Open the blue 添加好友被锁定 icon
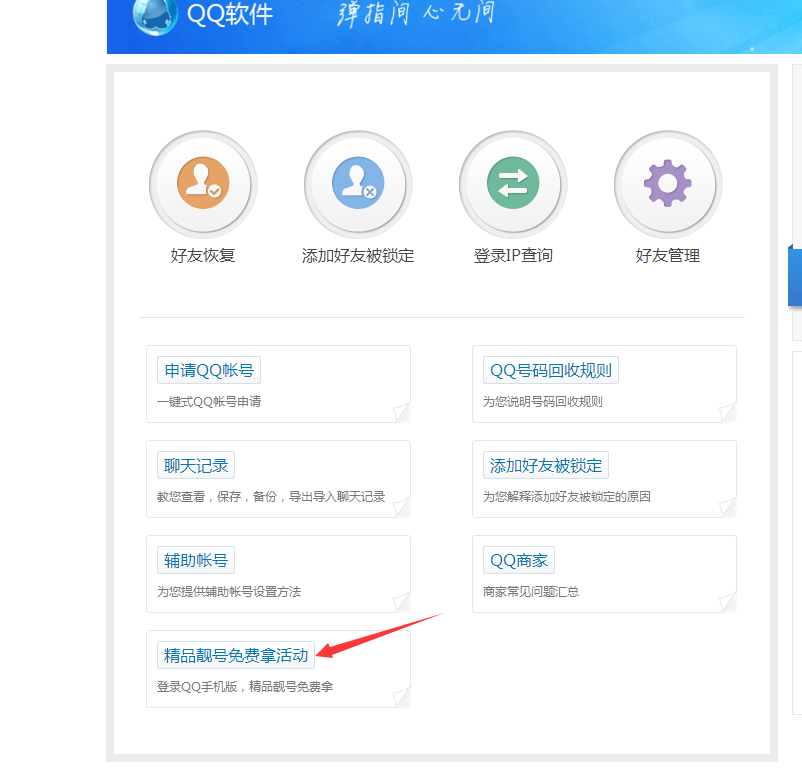Screen dimensions: 802x772 (358, 183)
